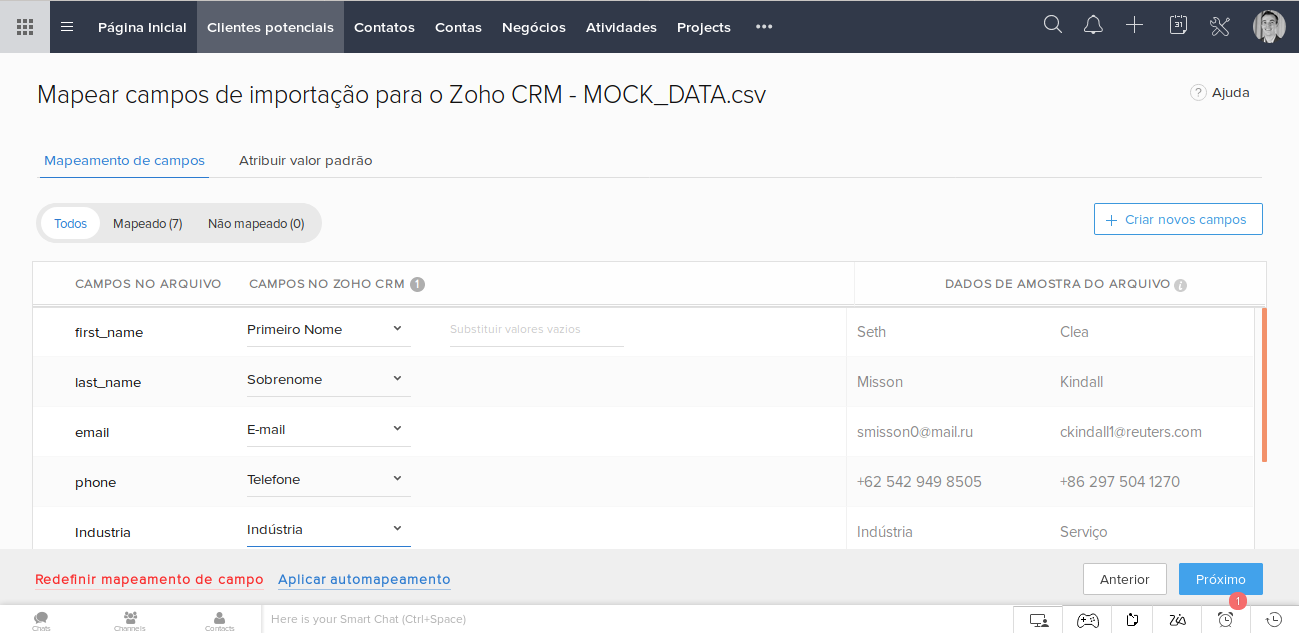Click the Industria file field label
The height and width of the screenshot is (633, 1299).
(x=103, y=532)
